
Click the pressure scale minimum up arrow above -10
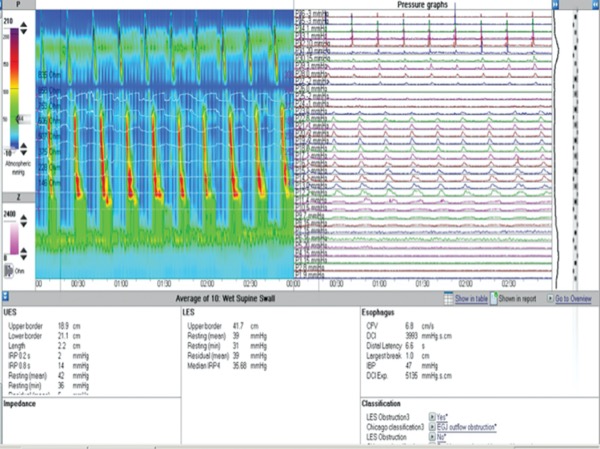tap(24, 146)
